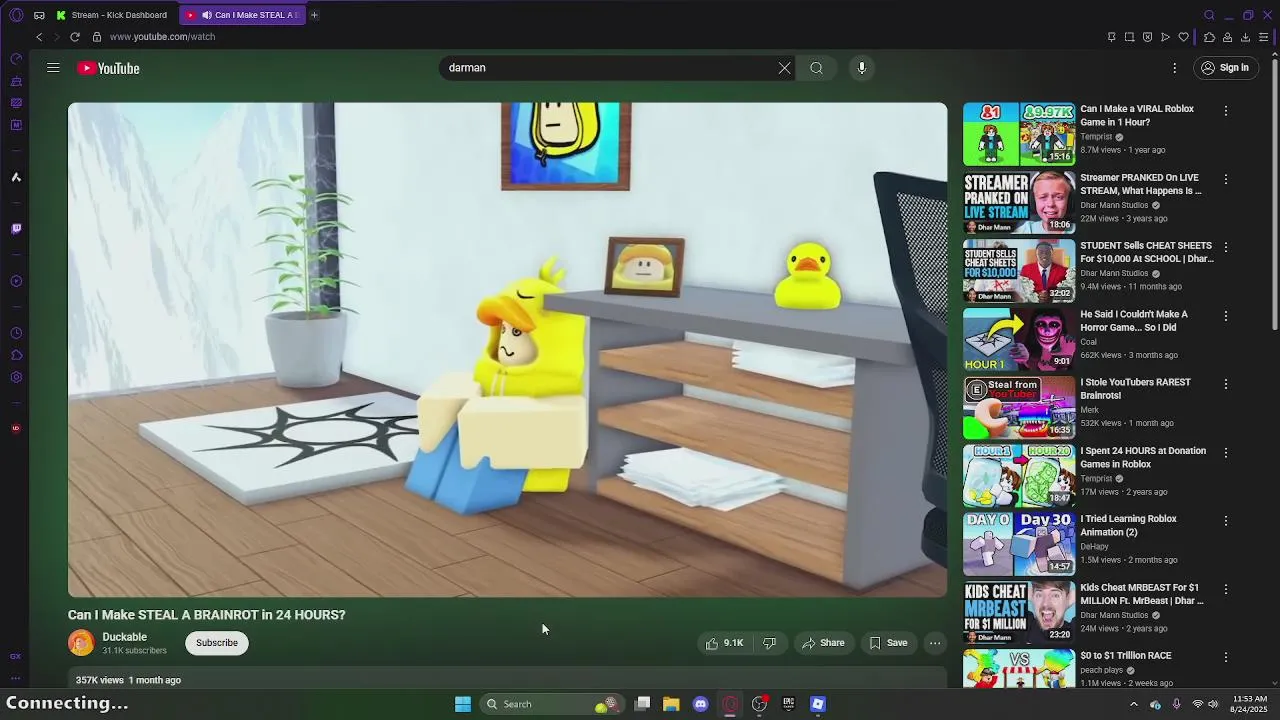Image resolution: width=1280 pixels, height=720 pixels.
Task: Bookmark the page with the heart icon
Action: pyautogui.click(x=1183, y=37)
